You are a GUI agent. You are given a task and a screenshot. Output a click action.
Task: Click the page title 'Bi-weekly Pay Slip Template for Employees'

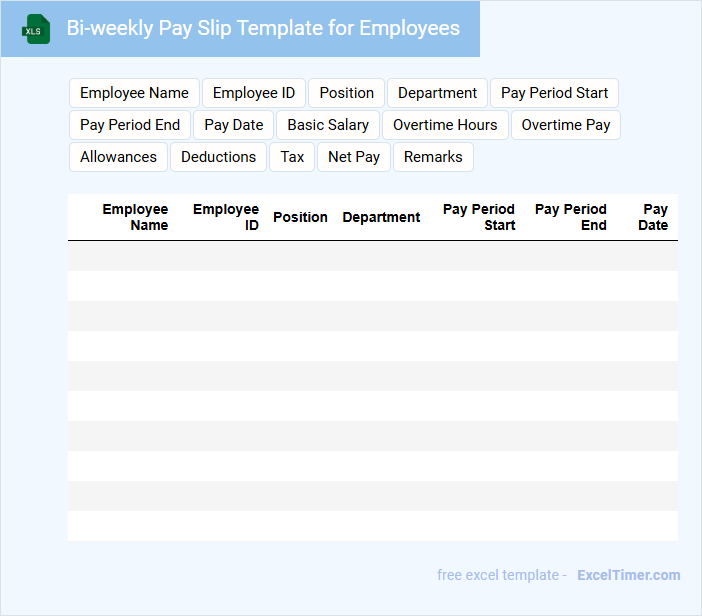coord(263,28)
